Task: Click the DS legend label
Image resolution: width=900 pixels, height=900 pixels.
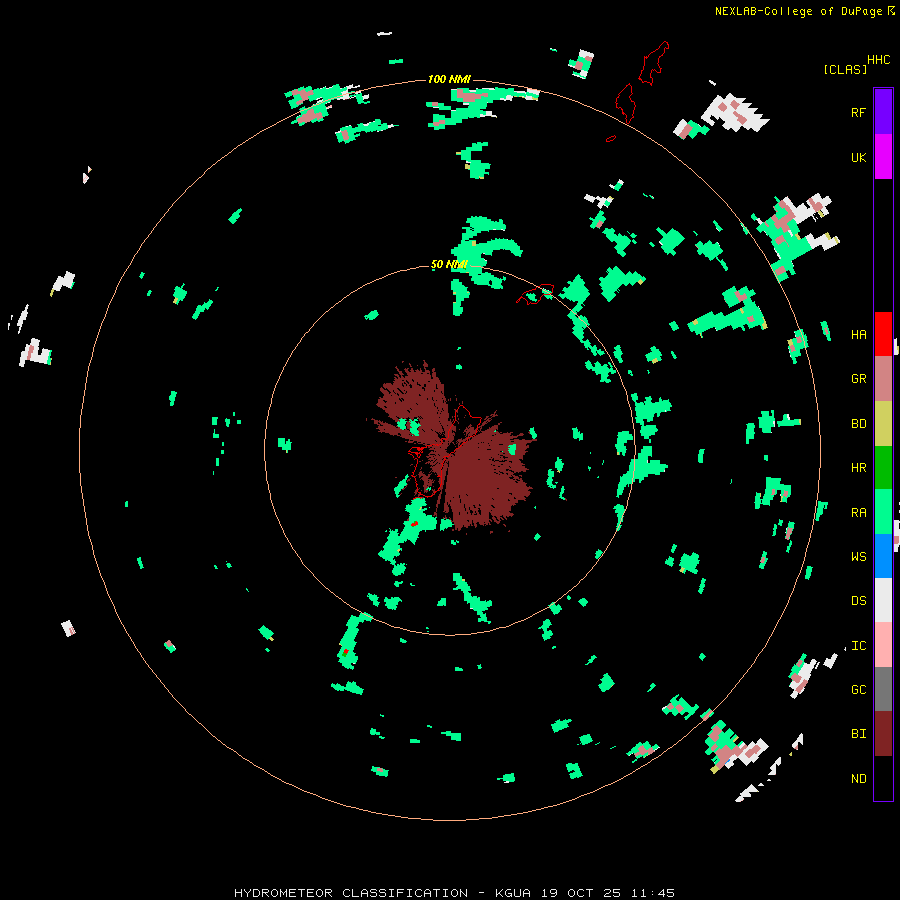Action: coord(858,601)
